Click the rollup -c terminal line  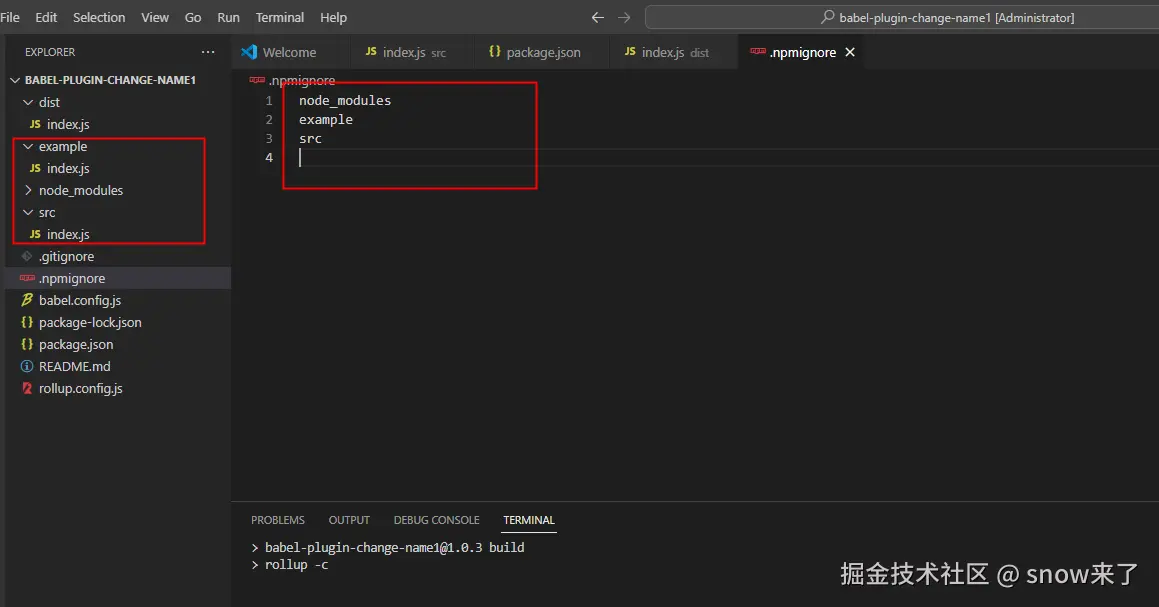pyautogui.click(x=296, y=564)
